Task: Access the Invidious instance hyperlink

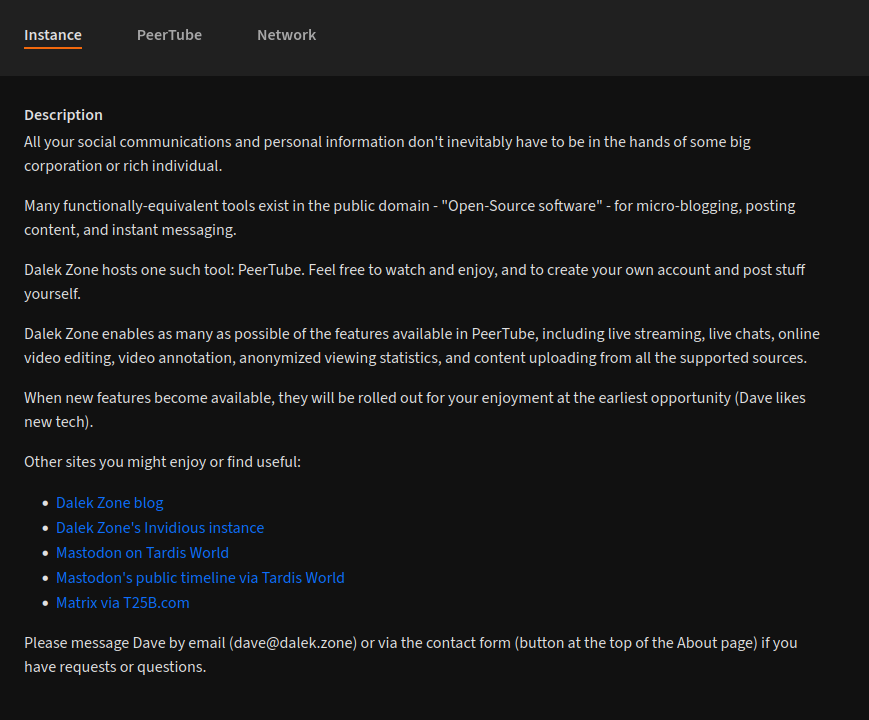Action: [160, 527]
